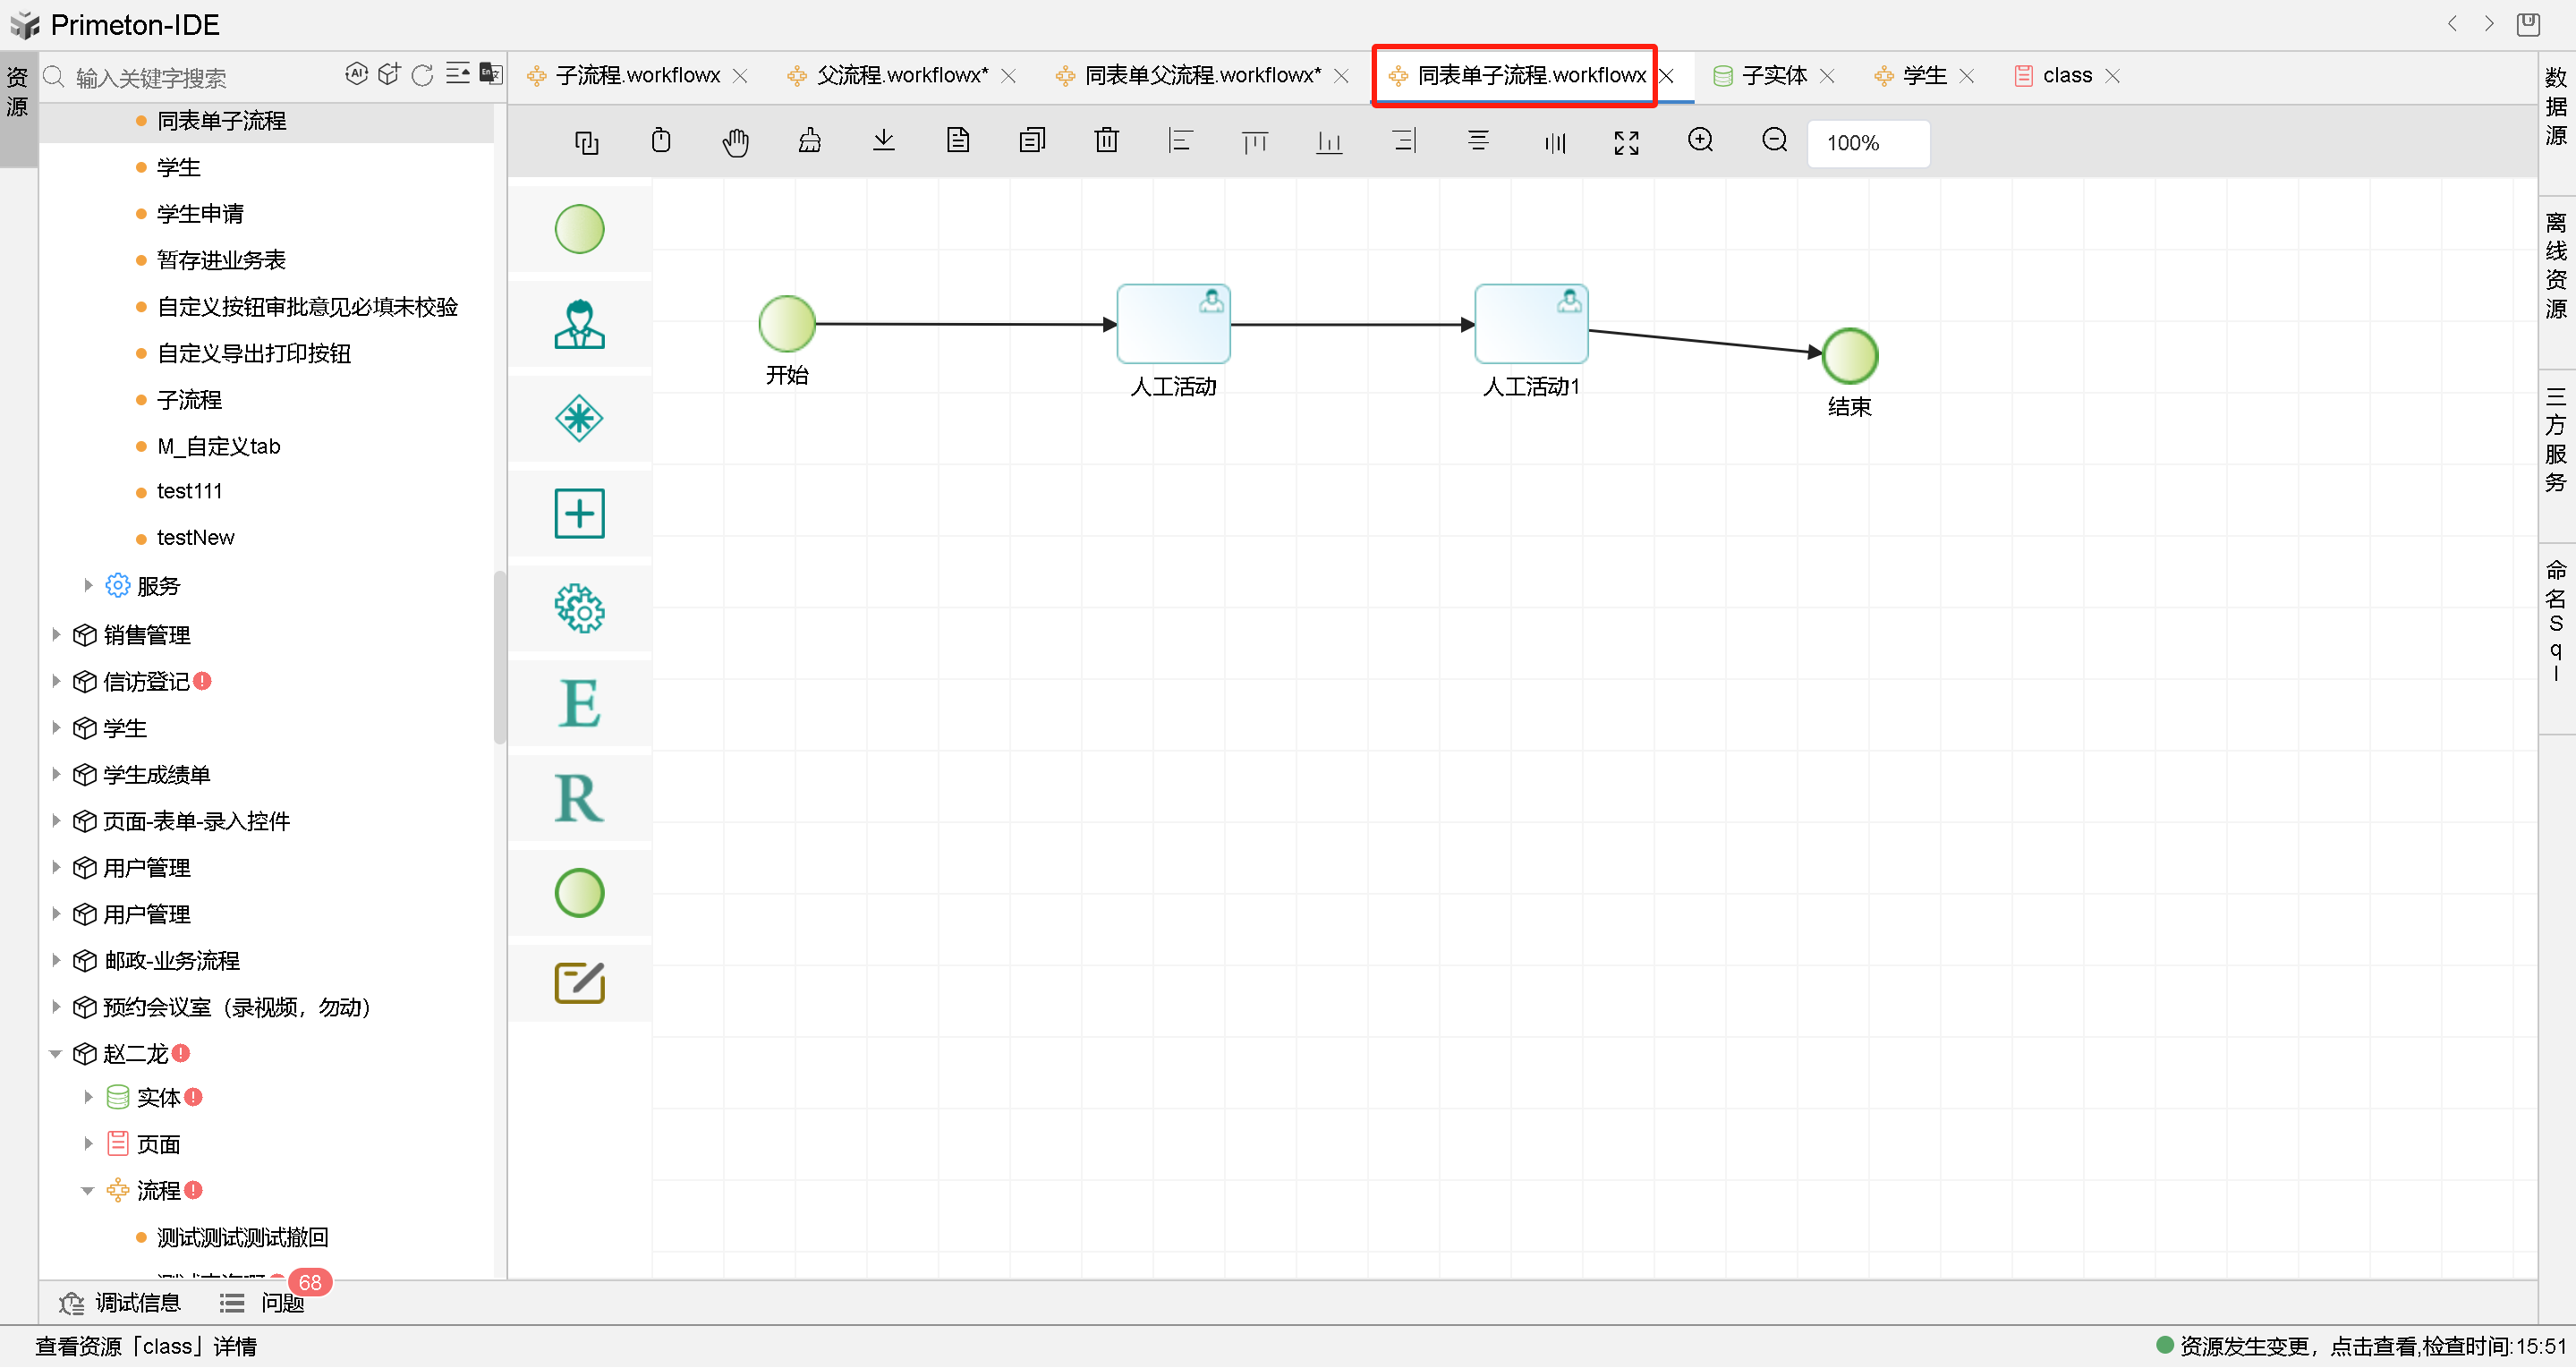Click the delete trash icon in toolbar
Screen dimensions: 2576x1368
coord(1106,141)
